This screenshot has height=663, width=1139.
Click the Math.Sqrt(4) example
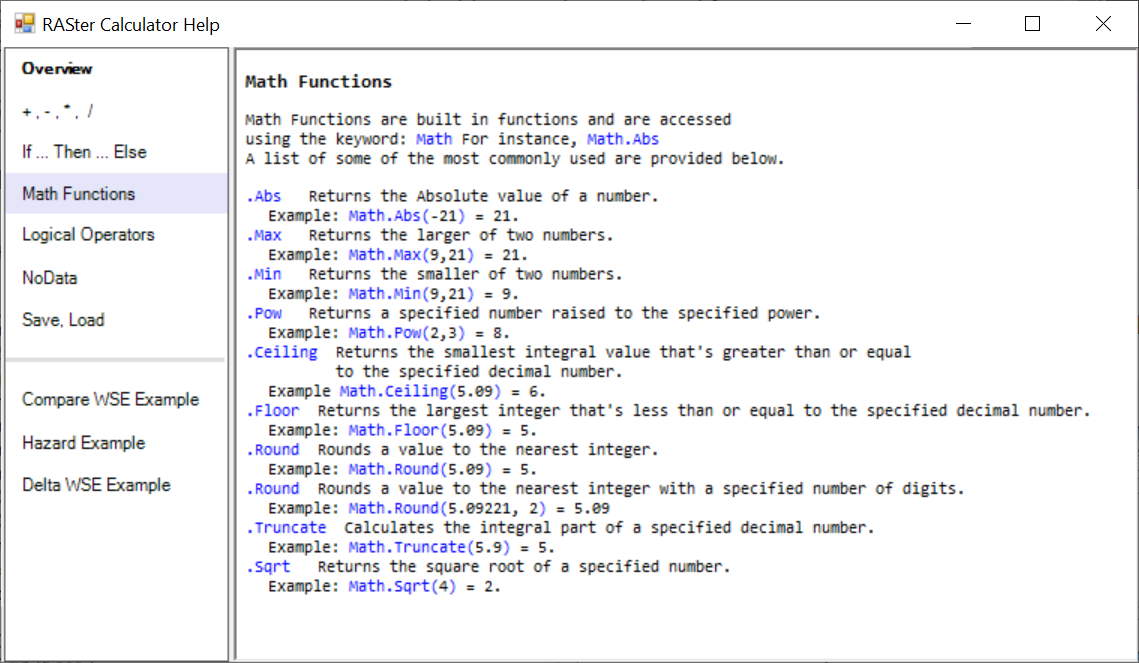click(402, 586)
